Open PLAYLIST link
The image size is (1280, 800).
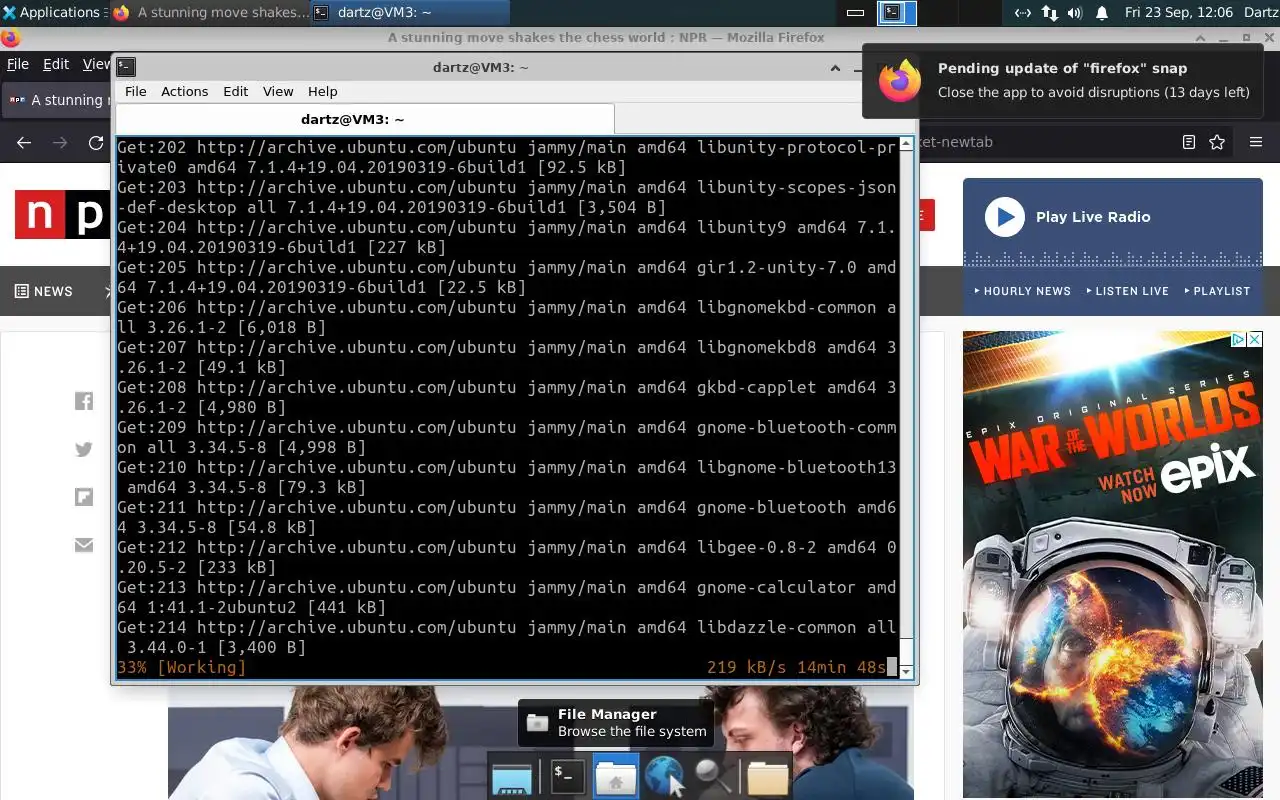(x=1217, y=291)
